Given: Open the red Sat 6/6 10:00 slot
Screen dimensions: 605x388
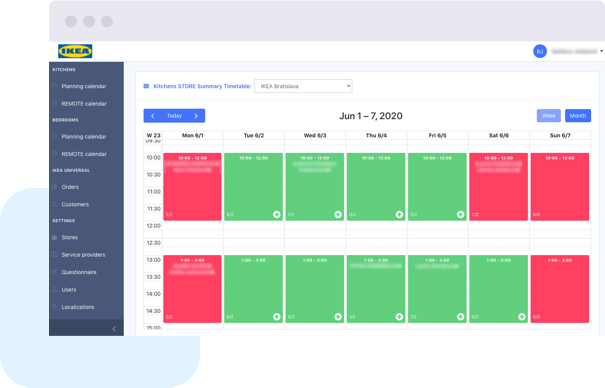Looking at the screenshot, I should (x=499, y=187).
